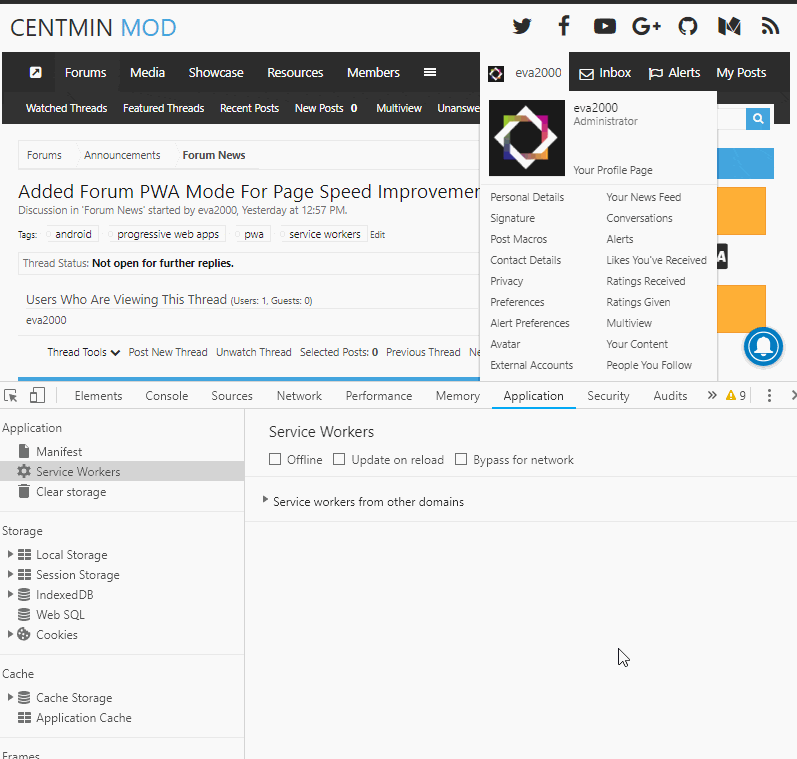Open My Posts link
797x759 pixels.
coord(741,73)
